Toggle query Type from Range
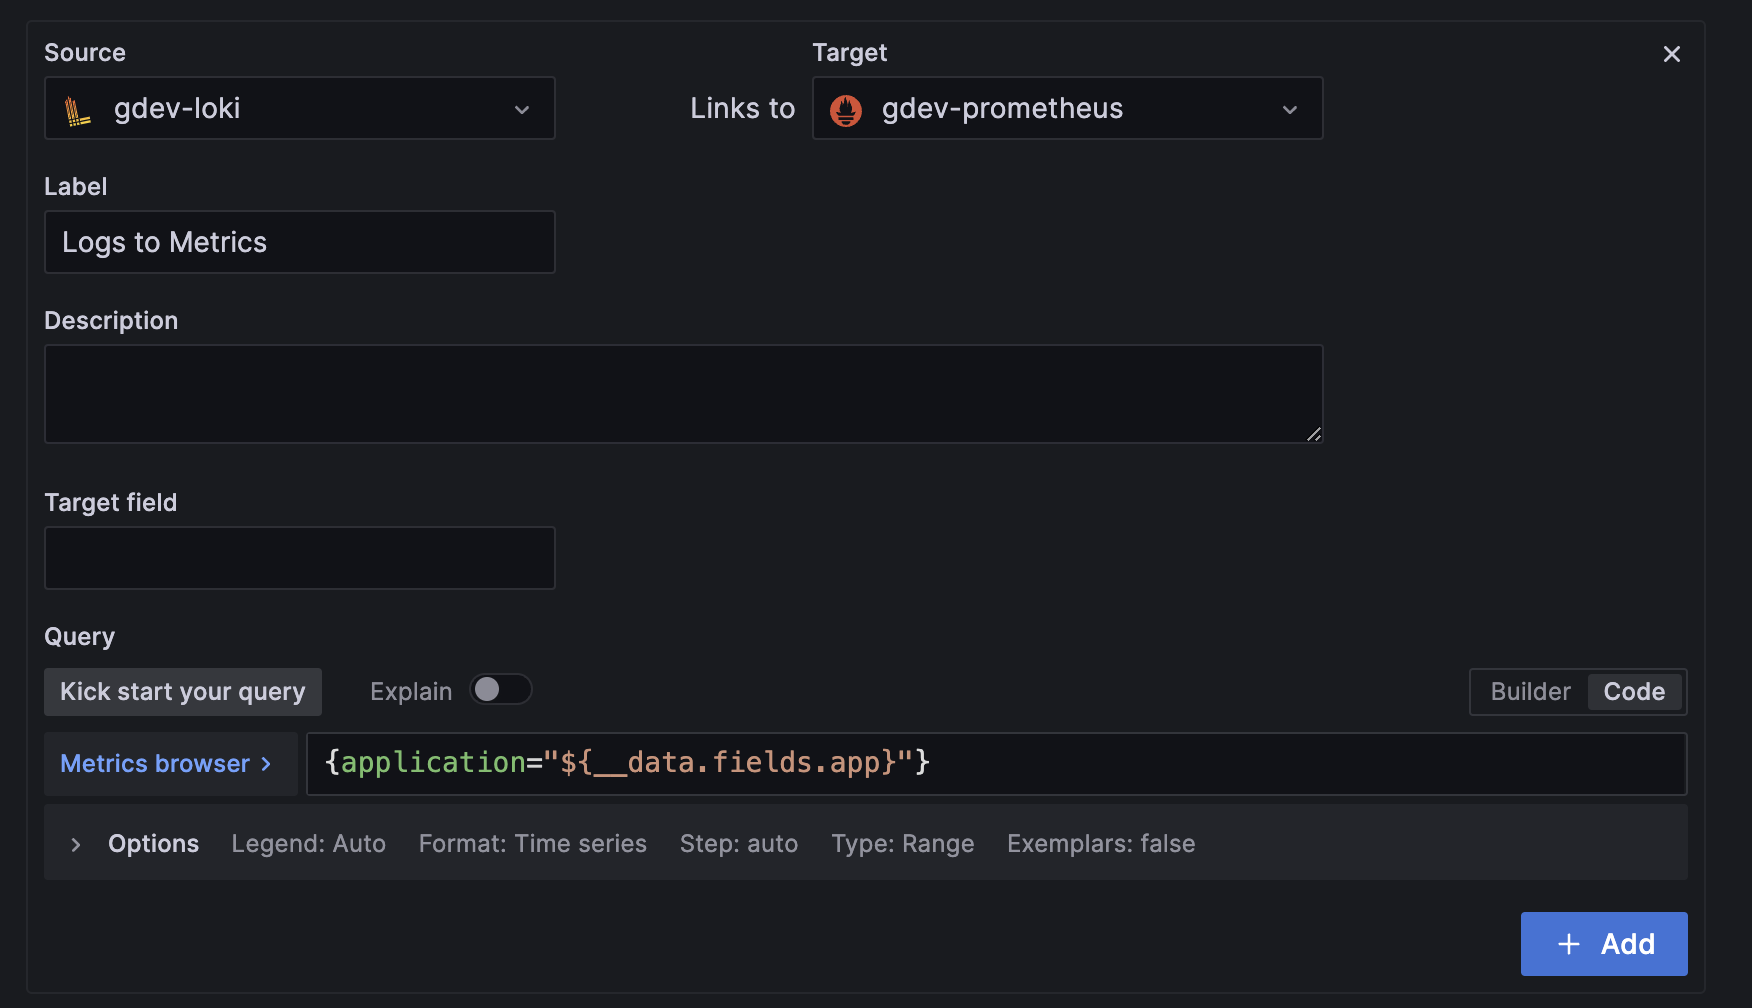The height and width of the screenshot is (1008, 1752). (x=902, y=843)
